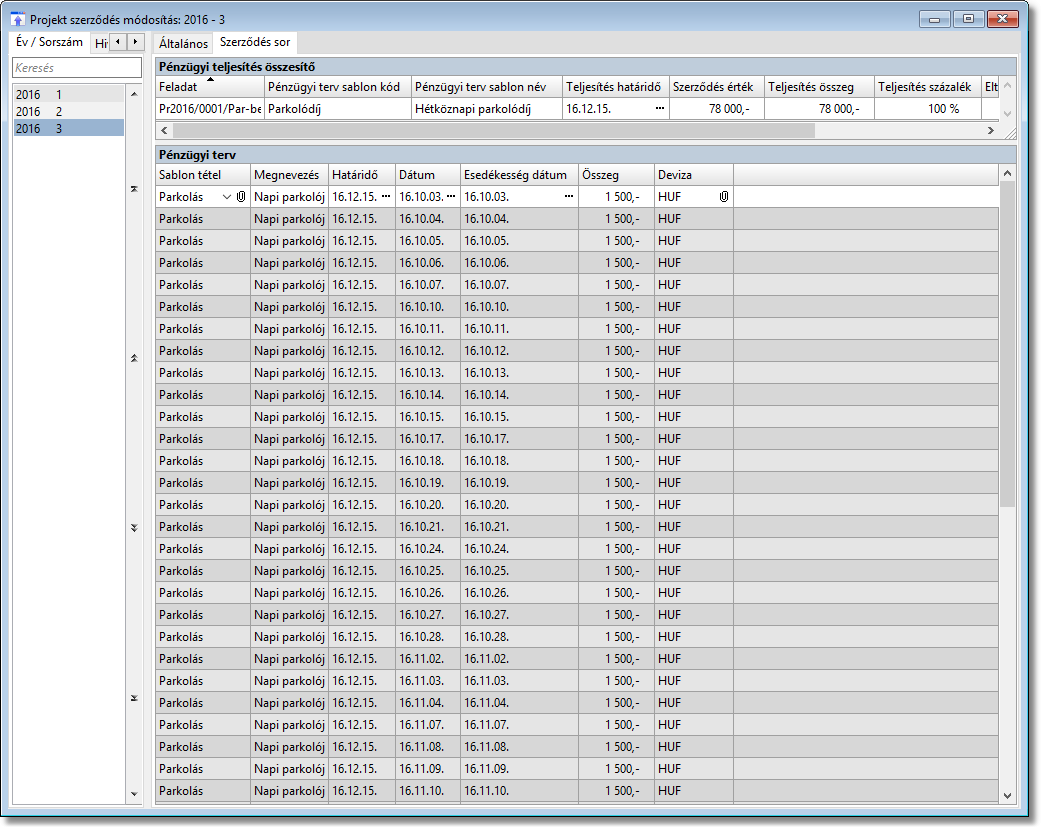Click the Sablon tétel column header
The height and width of the screenshot is (829, 1041).
coord(203,175)
